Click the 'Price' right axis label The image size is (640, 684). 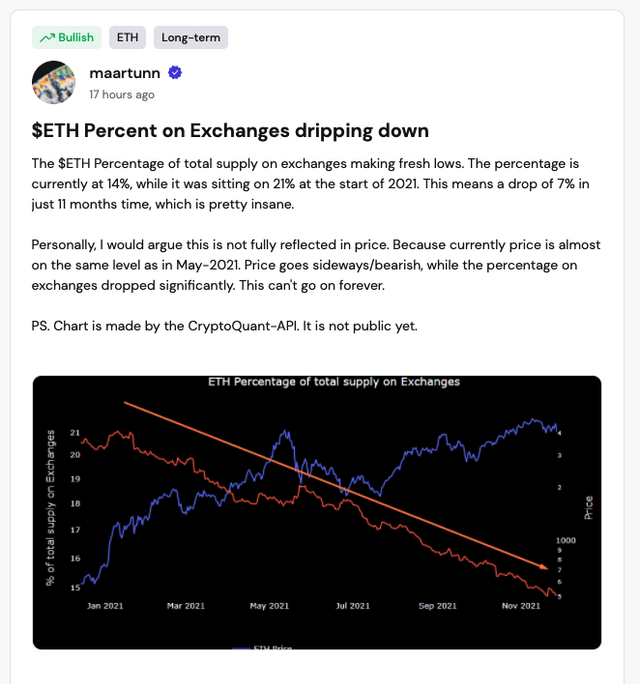589,507
